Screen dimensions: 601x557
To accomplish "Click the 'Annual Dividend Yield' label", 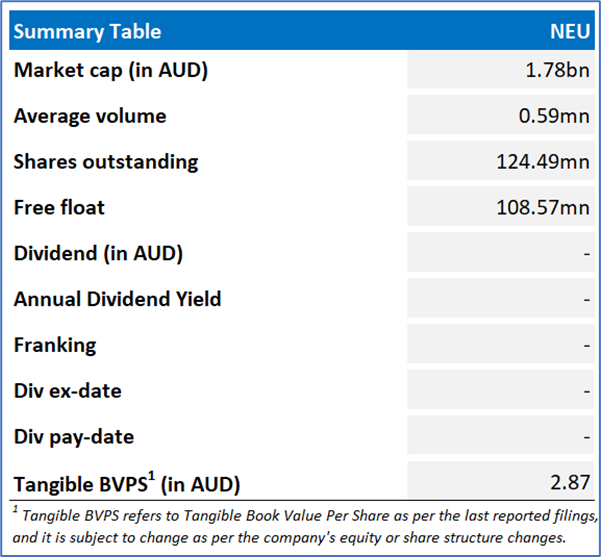I will (x=117, y=299).
